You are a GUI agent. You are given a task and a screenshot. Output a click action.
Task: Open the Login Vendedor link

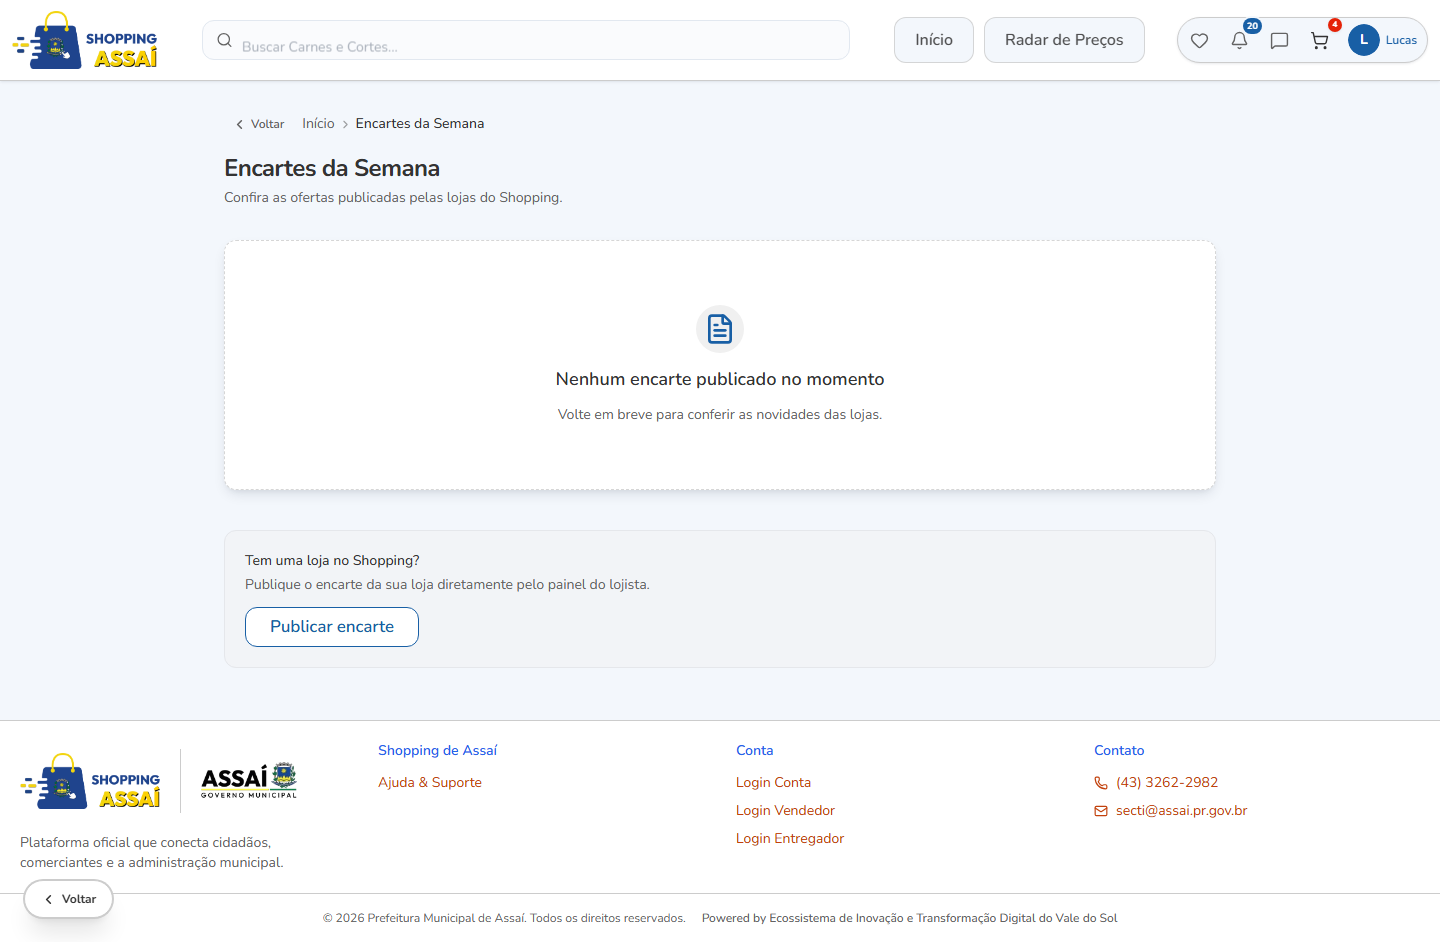tap(785, 810)
